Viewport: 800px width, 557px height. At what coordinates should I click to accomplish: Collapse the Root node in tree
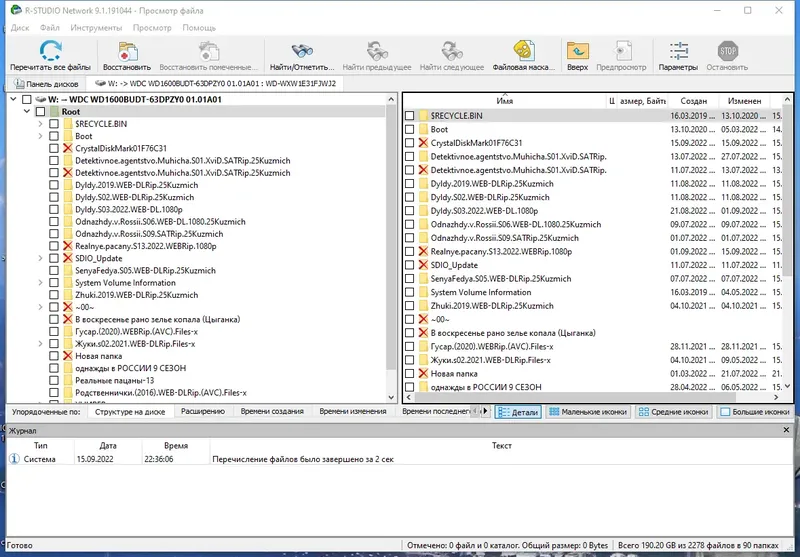pos(27,112)
